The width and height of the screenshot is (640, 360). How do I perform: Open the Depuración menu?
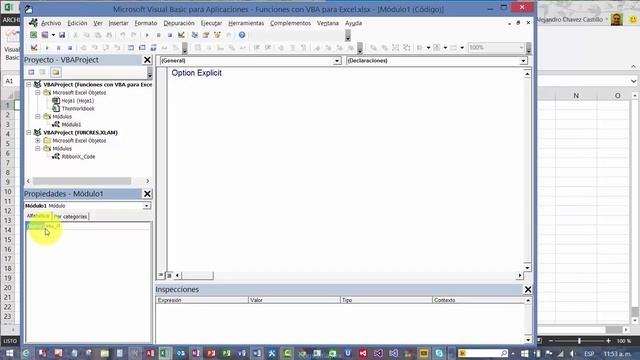[x=179, y=23]
